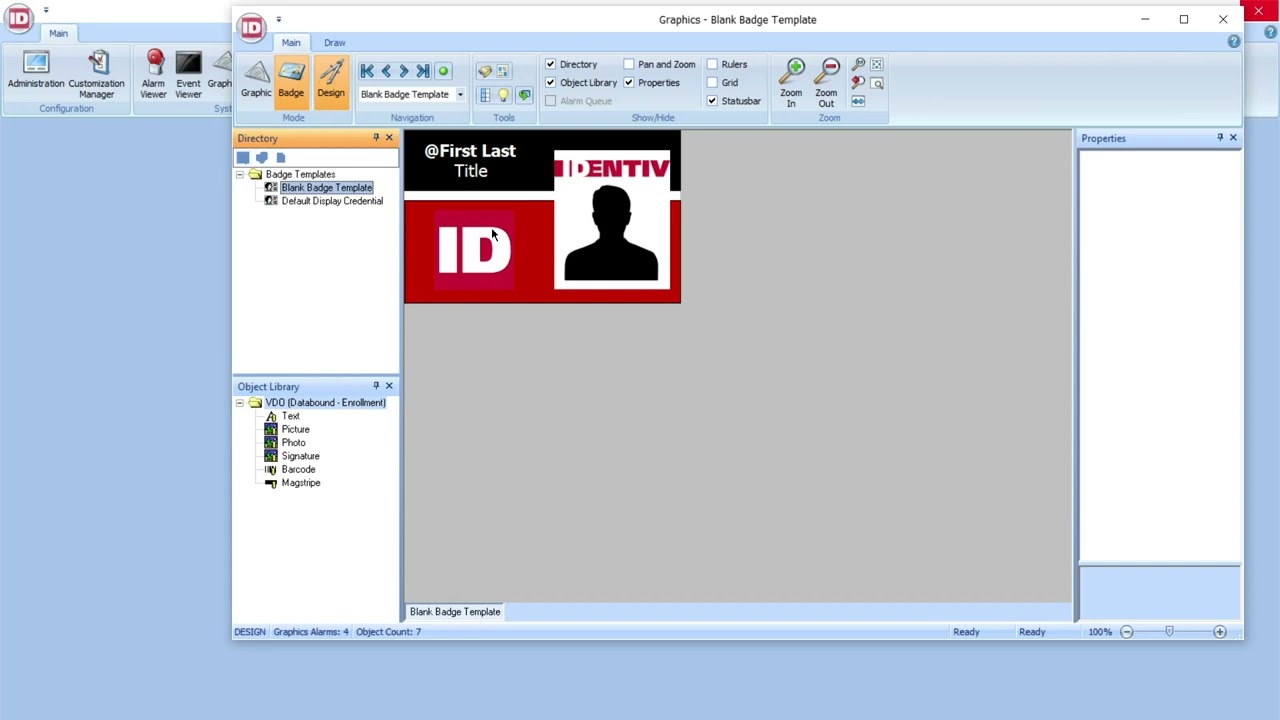The width and height of the screenshot is (1280, 720).
Task: Click Graphics Alarms: 4 status entry
Action: click(311, 632)
